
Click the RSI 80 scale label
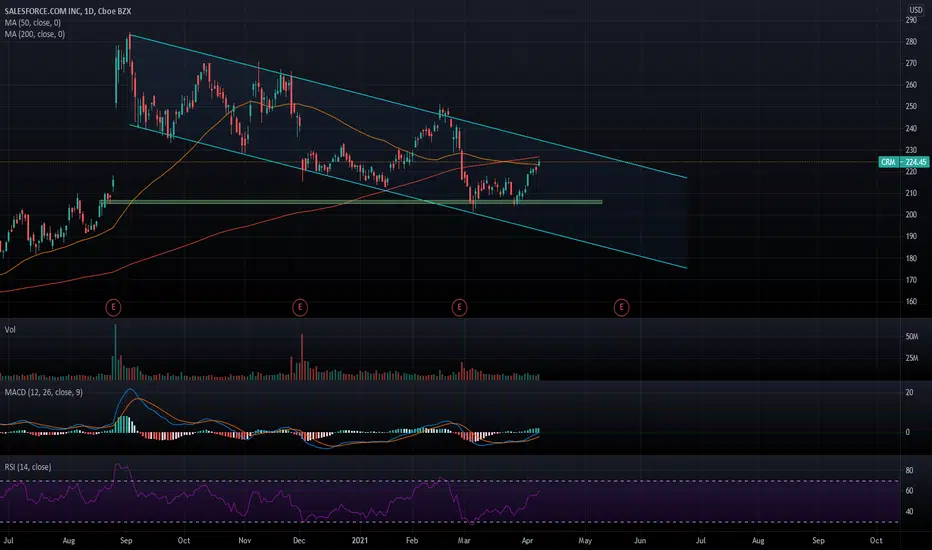pyautogui.click(x=909, y=470)
